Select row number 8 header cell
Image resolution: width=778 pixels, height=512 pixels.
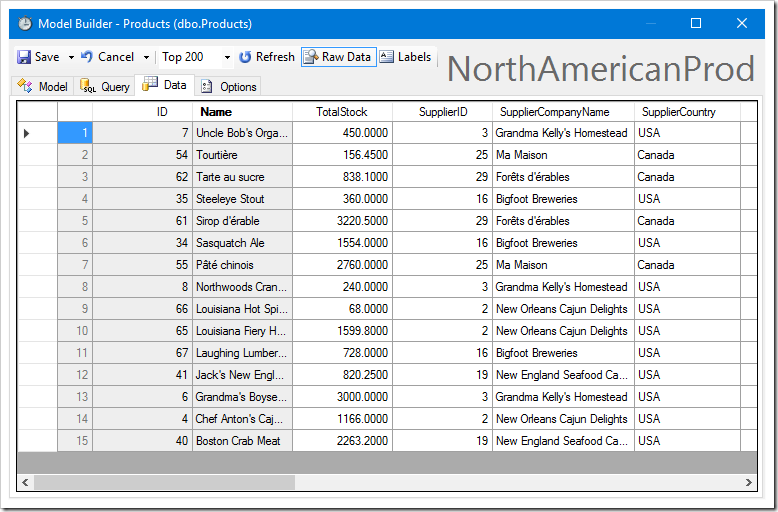75,287
